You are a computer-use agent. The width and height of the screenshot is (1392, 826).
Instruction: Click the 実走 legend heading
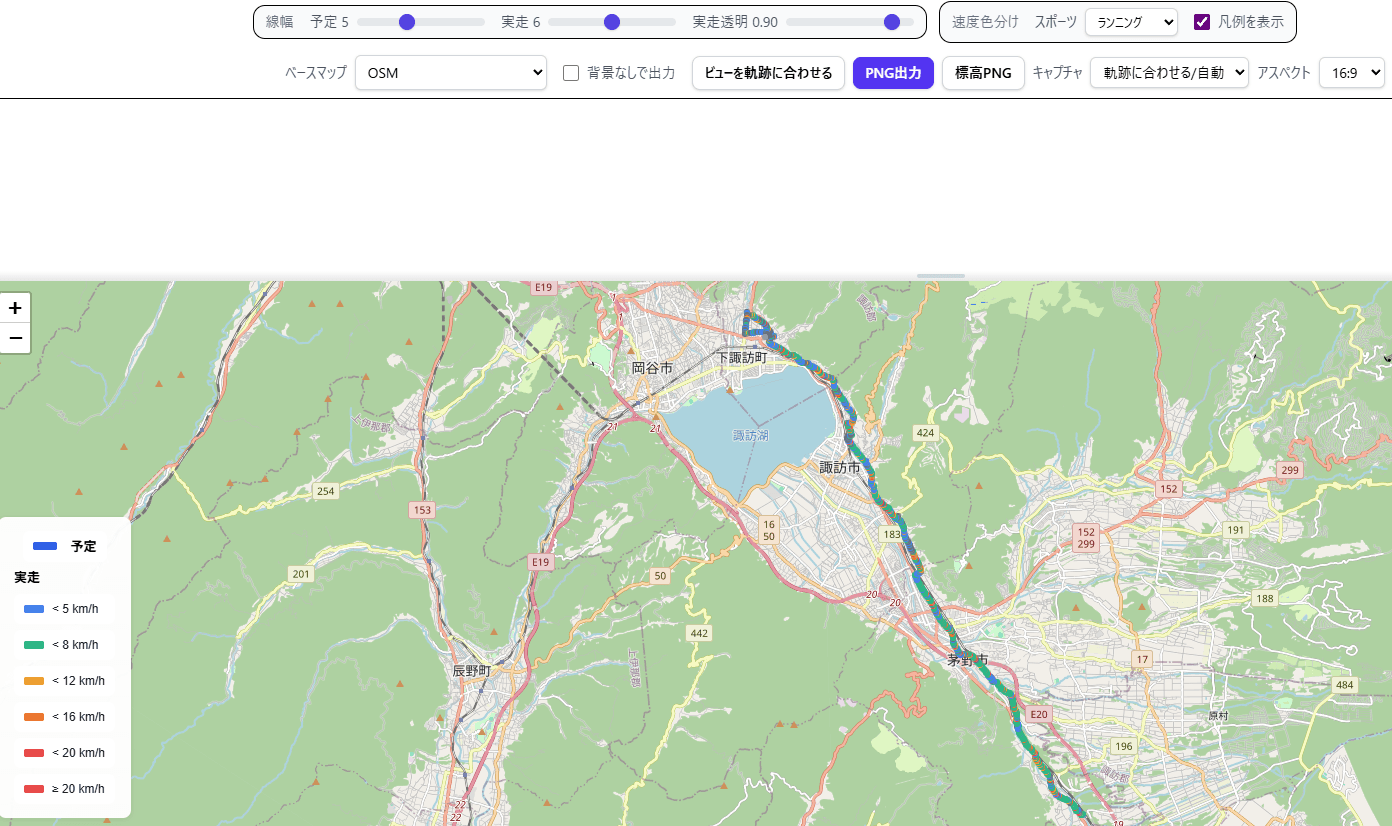[27, 578]
